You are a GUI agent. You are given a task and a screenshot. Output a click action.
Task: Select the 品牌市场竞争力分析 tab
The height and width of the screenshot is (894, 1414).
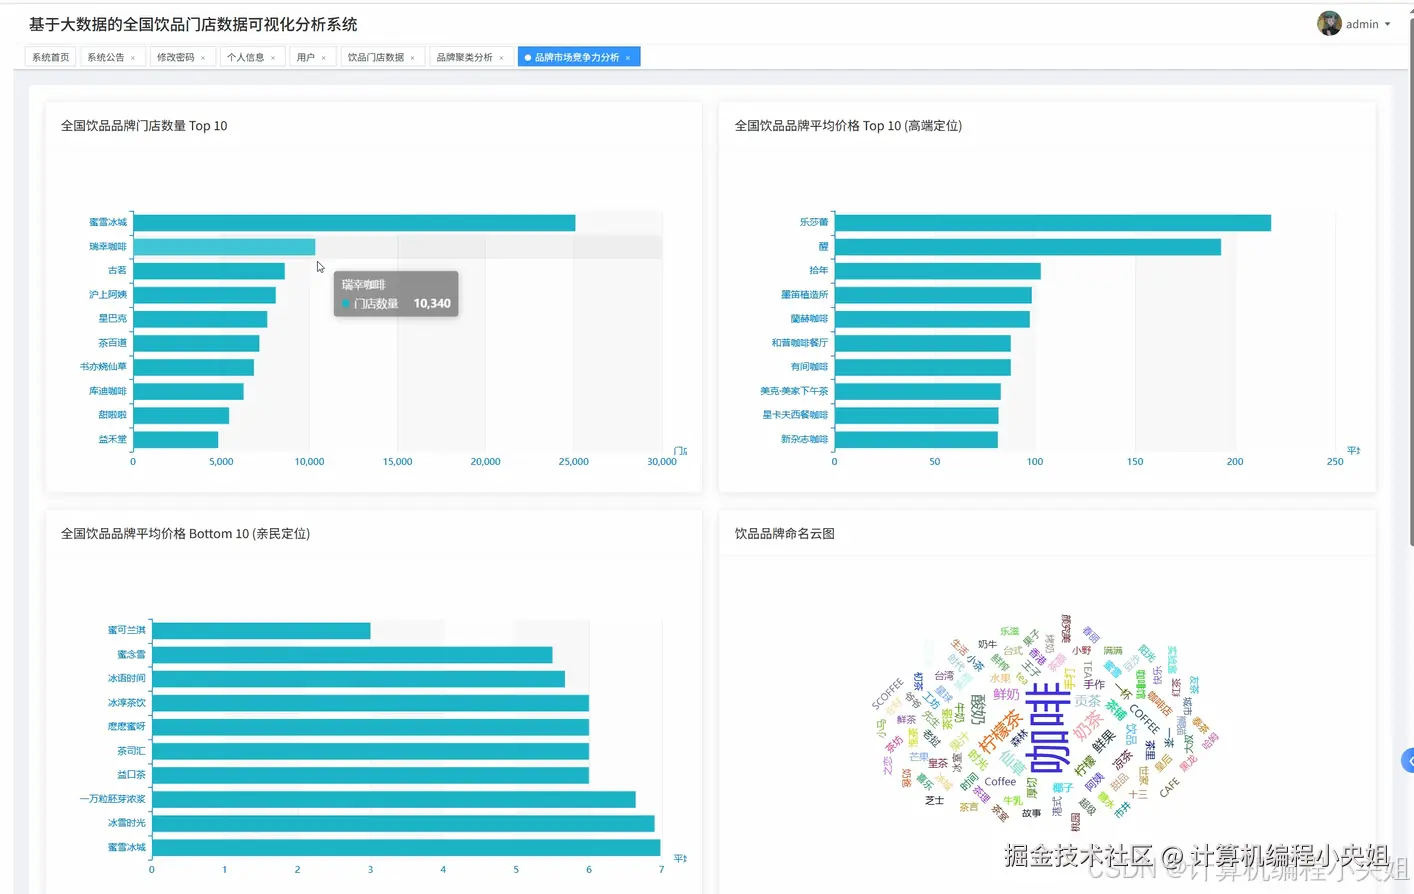[577, 57]
